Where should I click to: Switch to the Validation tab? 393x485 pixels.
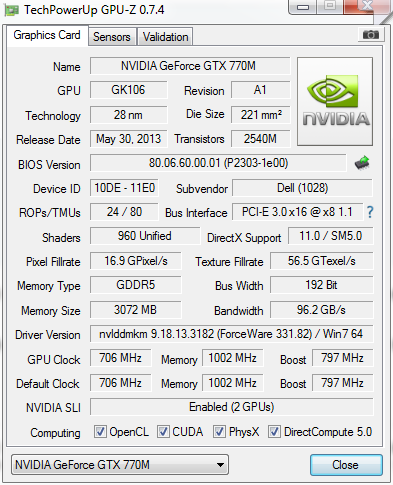pos(165,37)
